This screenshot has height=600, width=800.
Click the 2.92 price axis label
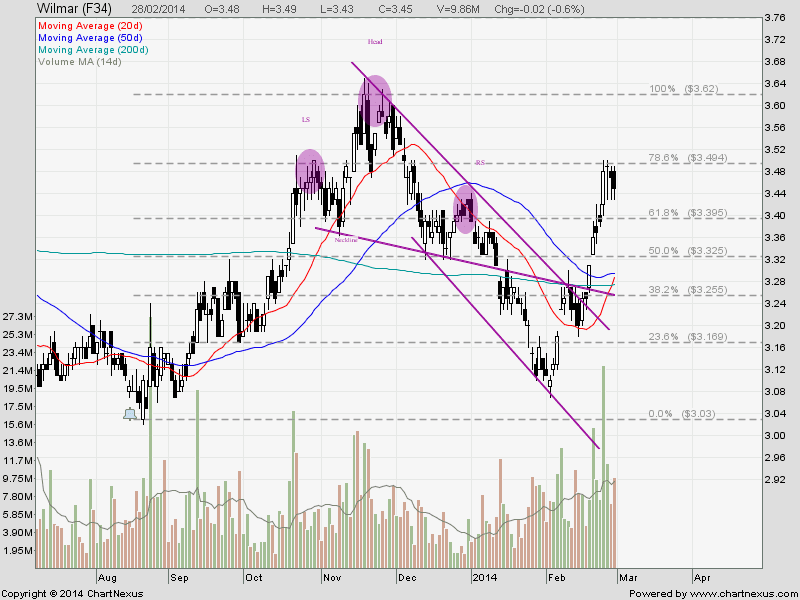coord(774,480)
